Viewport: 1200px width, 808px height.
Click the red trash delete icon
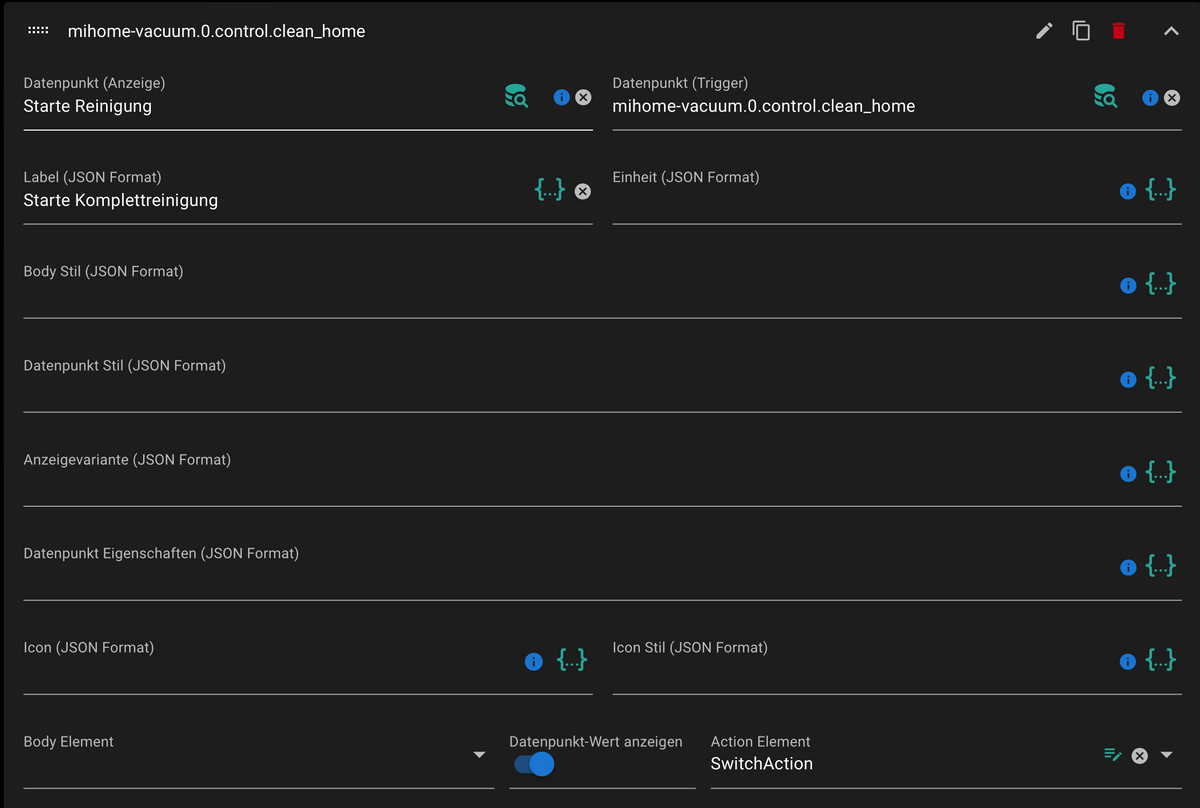point(1118,31)
